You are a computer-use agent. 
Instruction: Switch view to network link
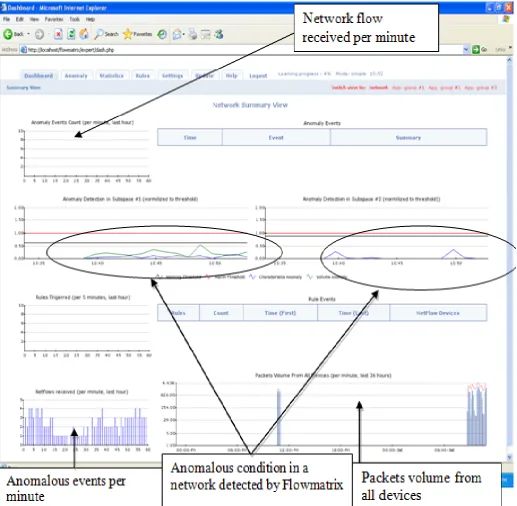[x=379, y=88]
